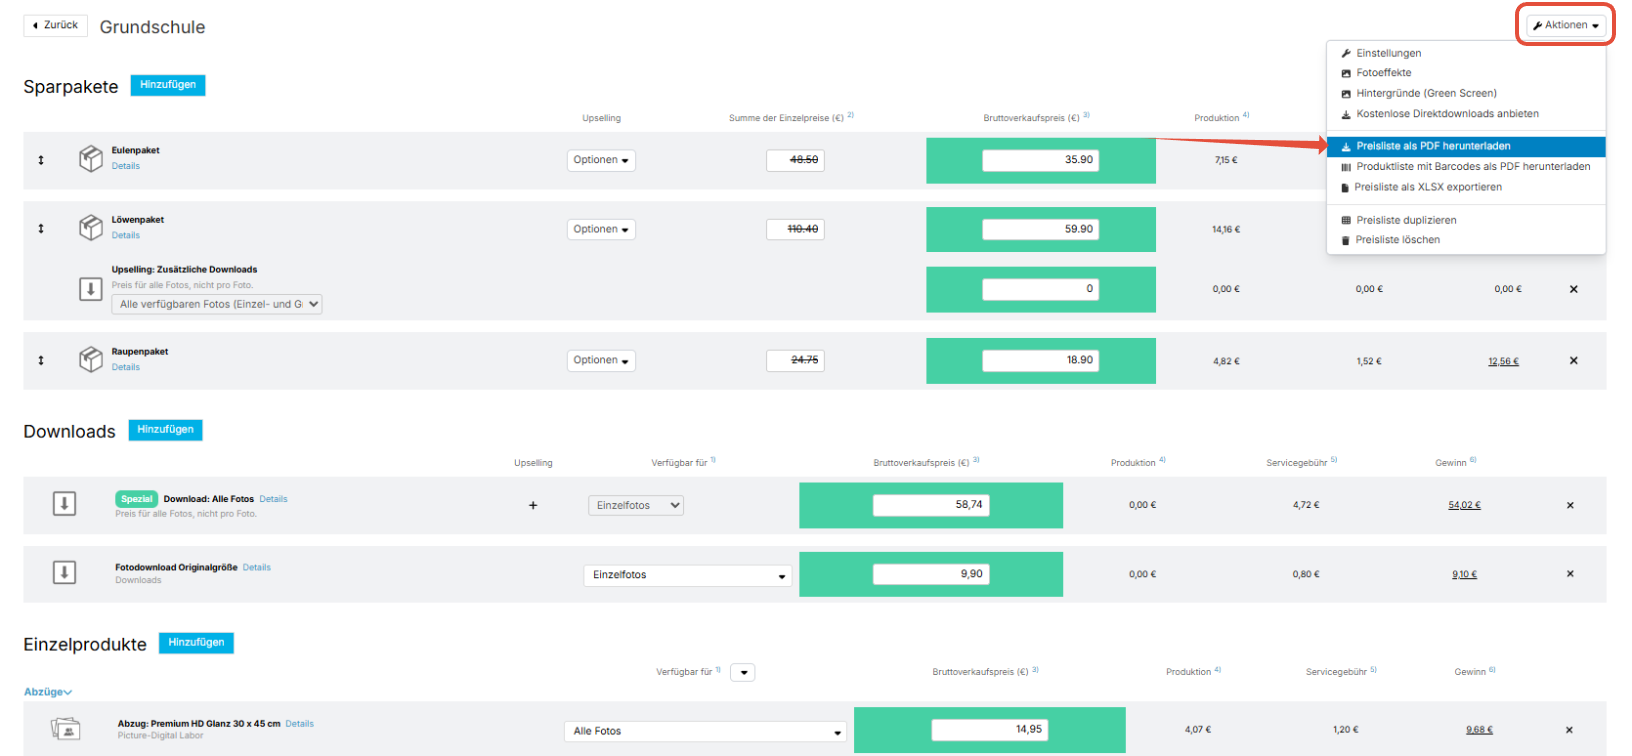Image resolution: width=1632 pixels, height=756 pixels.
Task: Edit the Abzug price field 14,95
Action: coord(989,730)
